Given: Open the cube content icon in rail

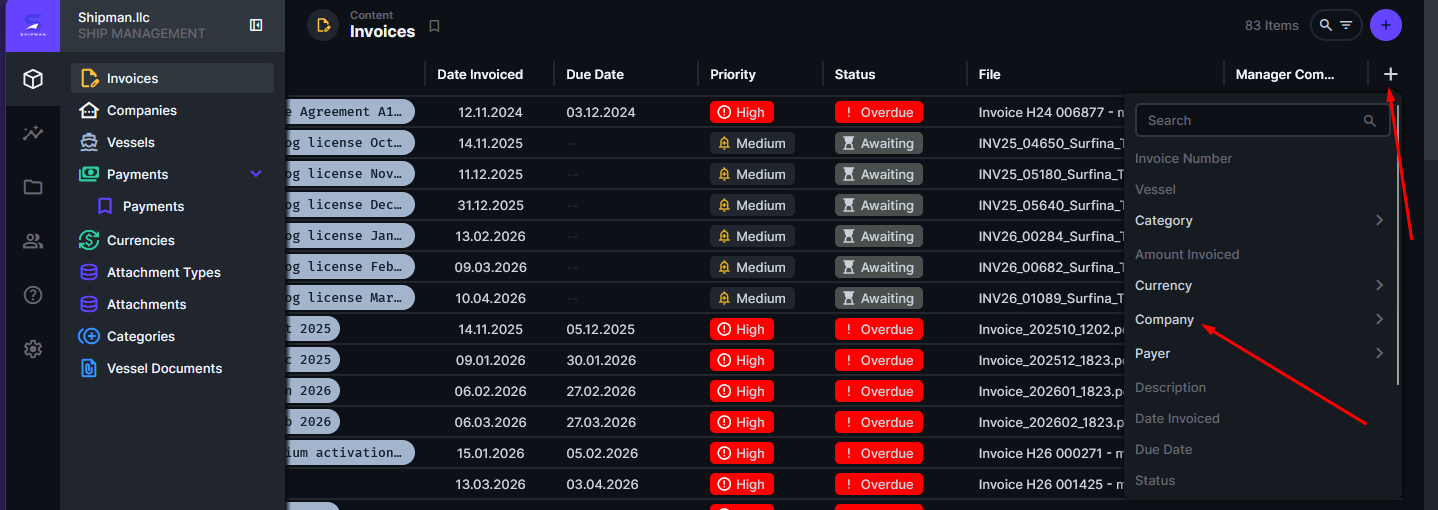Looking at the screenshot, I should coord(33,79).
